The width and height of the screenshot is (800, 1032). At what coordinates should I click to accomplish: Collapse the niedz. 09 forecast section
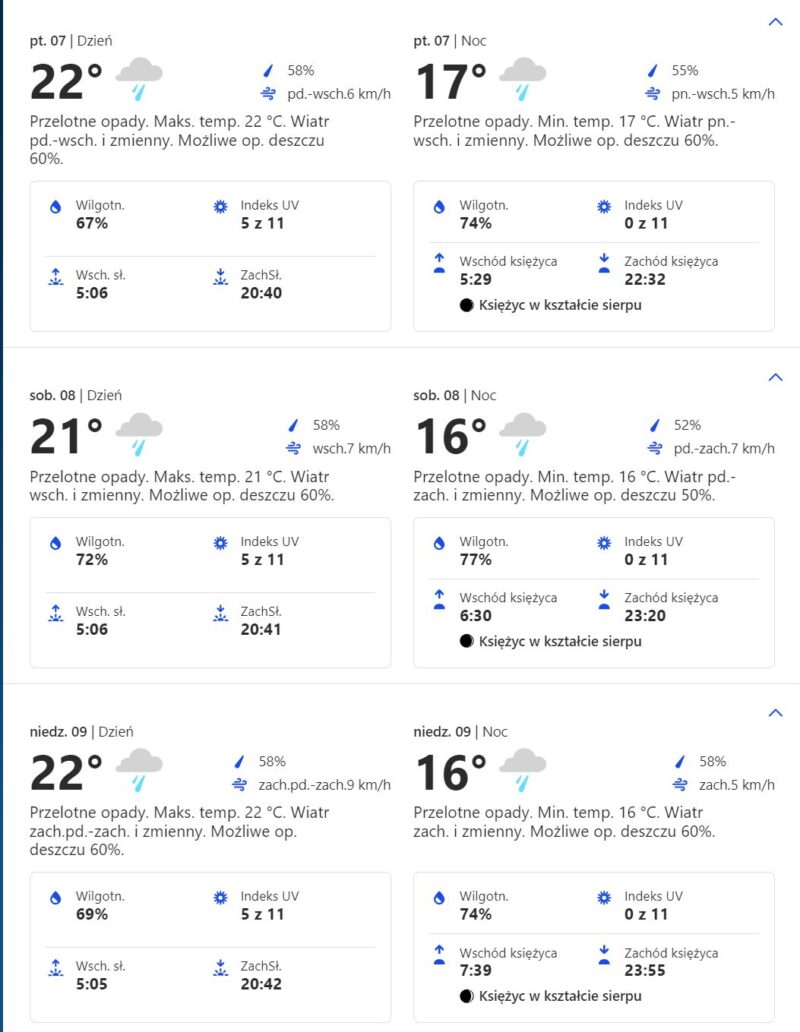point(774,713)
